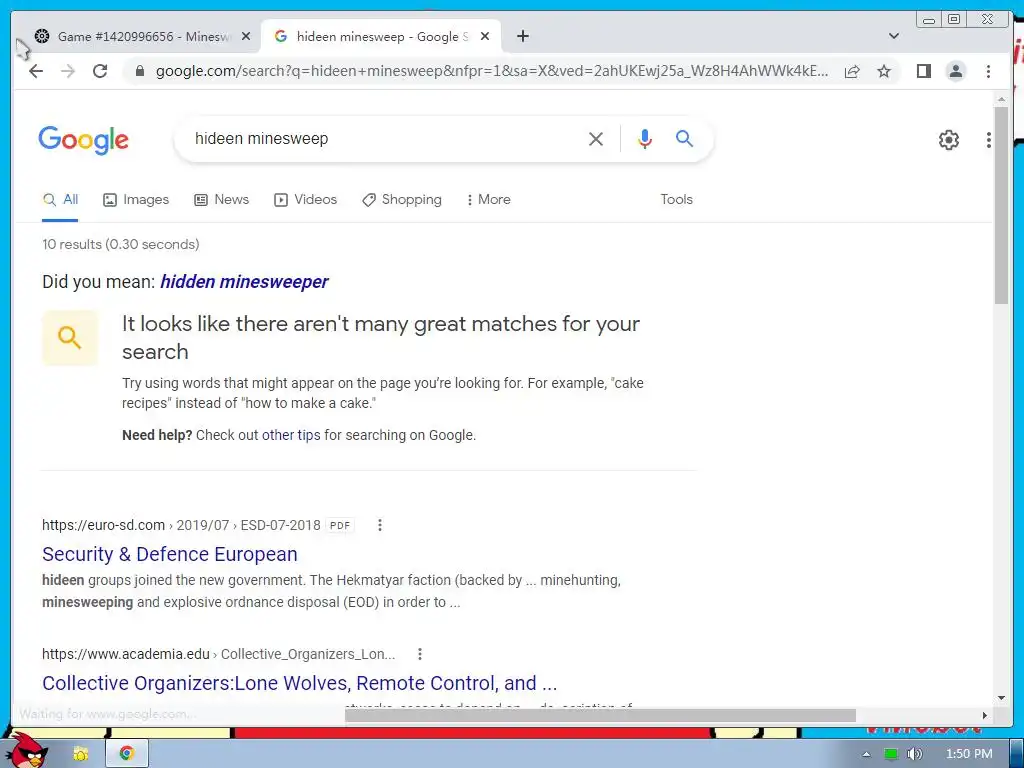Open the Google apps dots menu
This screenshot has width=1024, height=768.
[989, 140]
